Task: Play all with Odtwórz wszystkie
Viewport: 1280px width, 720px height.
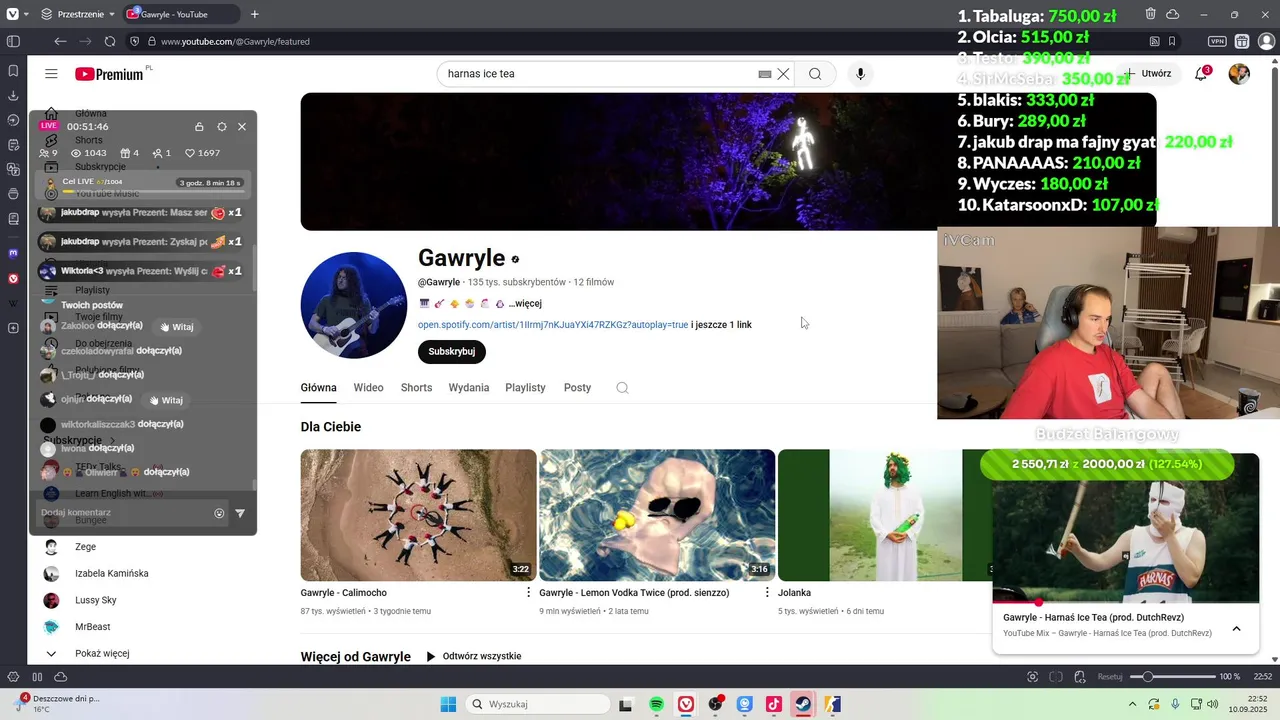Action: 473,657
